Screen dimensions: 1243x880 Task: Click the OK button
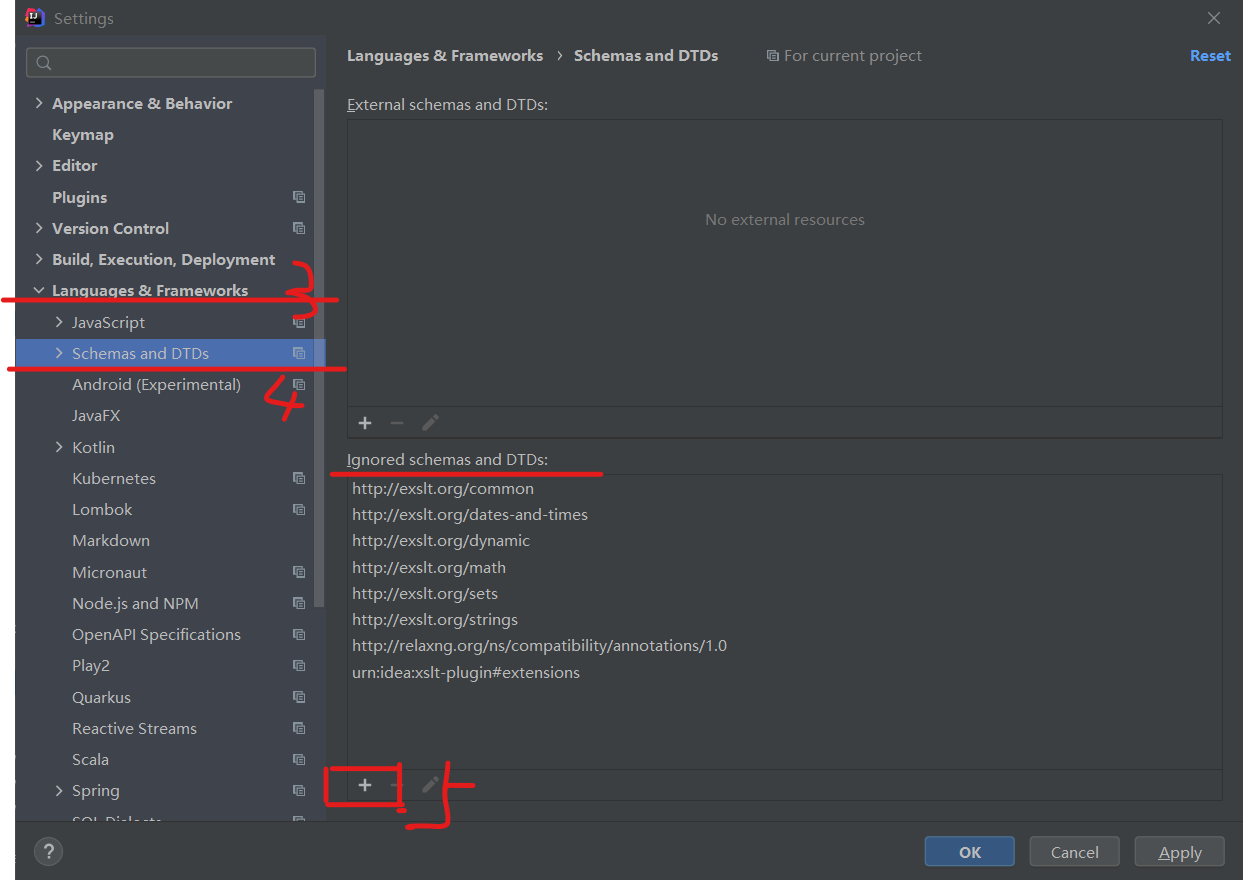pos(970,852)
